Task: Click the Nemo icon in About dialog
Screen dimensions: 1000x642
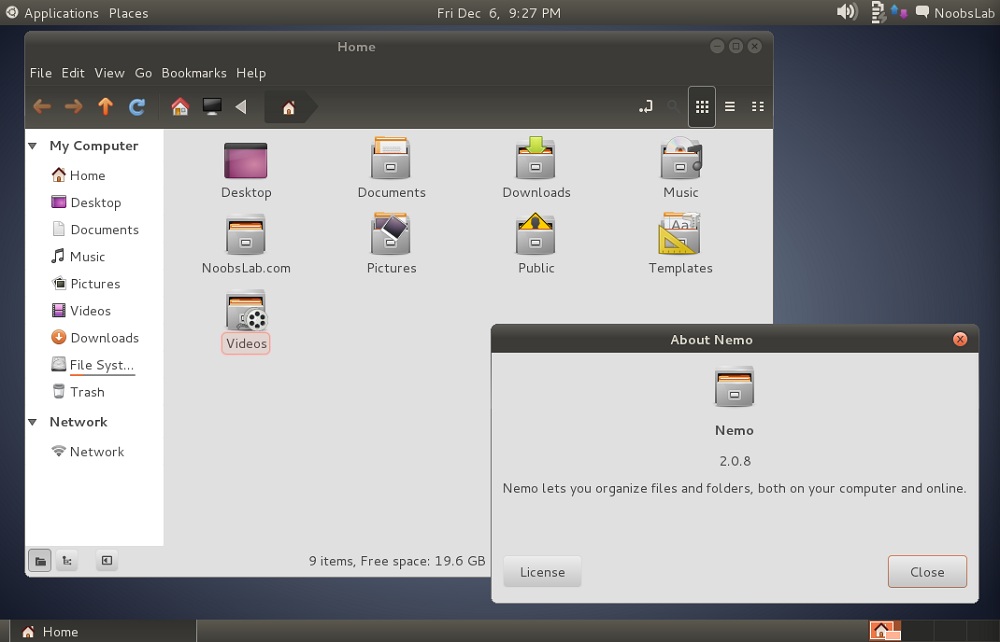Action: point(734,386)
